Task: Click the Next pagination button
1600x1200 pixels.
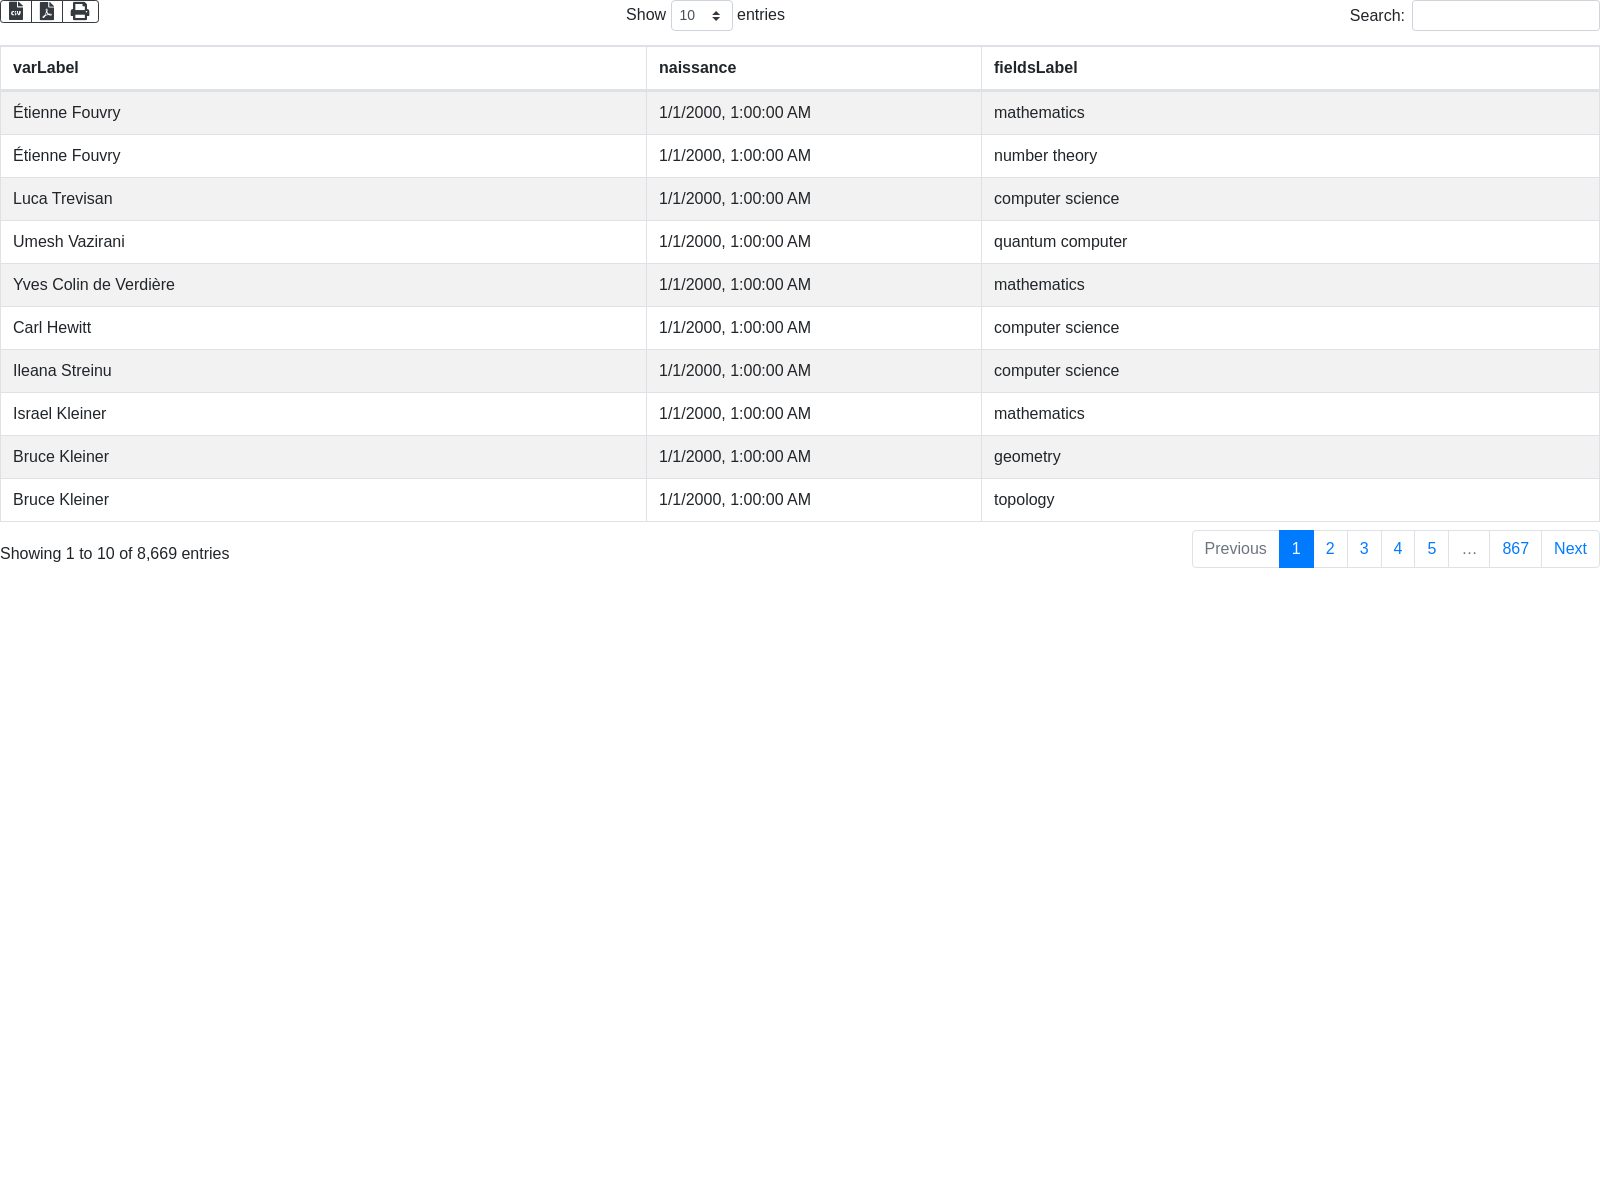Action: (1570, 549)
